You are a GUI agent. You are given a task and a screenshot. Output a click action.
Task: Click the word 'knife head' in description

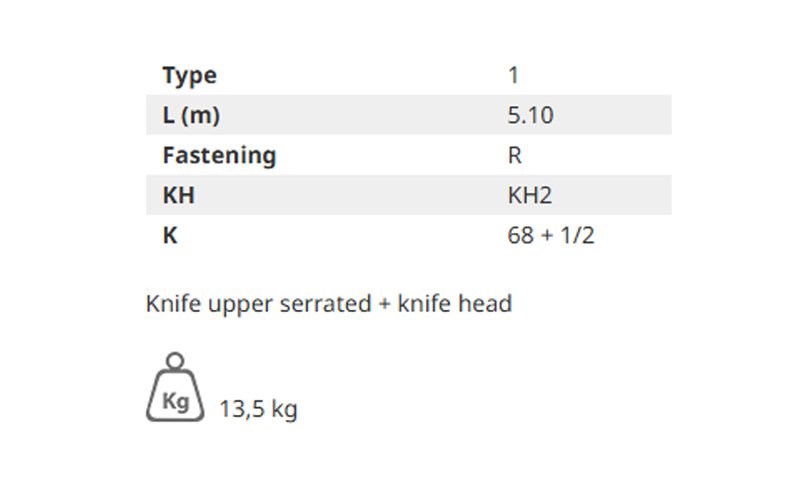[455, 304]
